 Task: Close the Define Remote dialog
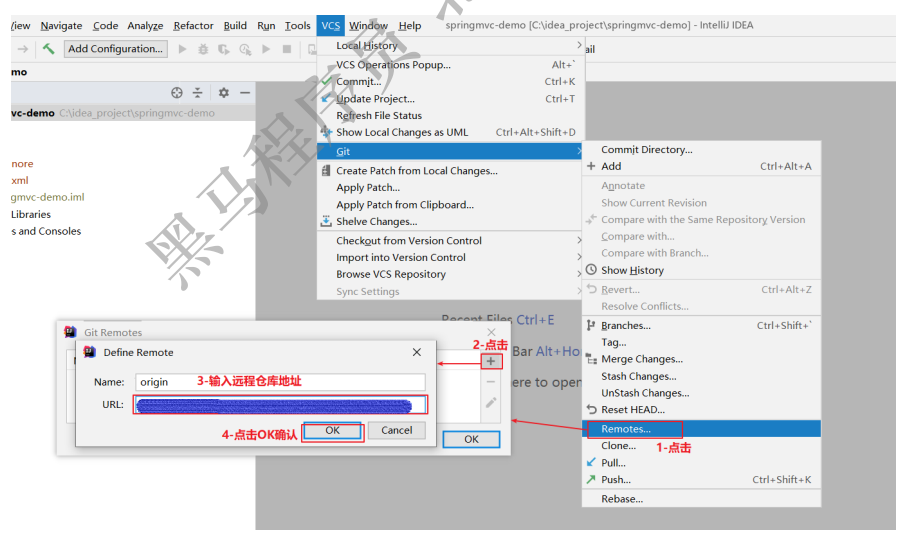pos(417,352)
